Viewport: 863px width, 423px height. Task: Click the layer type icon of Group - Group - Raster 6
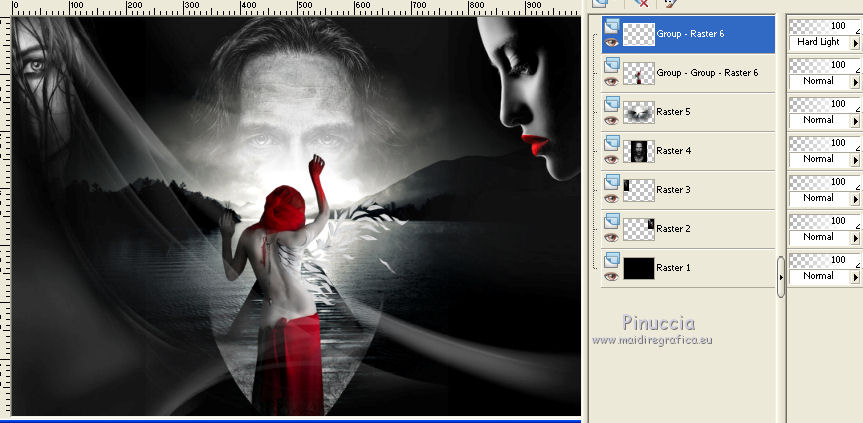tap(611, 65)
